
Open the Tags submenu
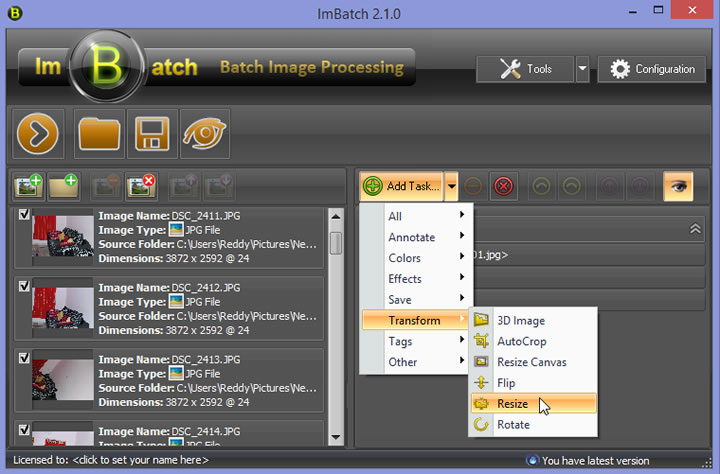(415, 341)
